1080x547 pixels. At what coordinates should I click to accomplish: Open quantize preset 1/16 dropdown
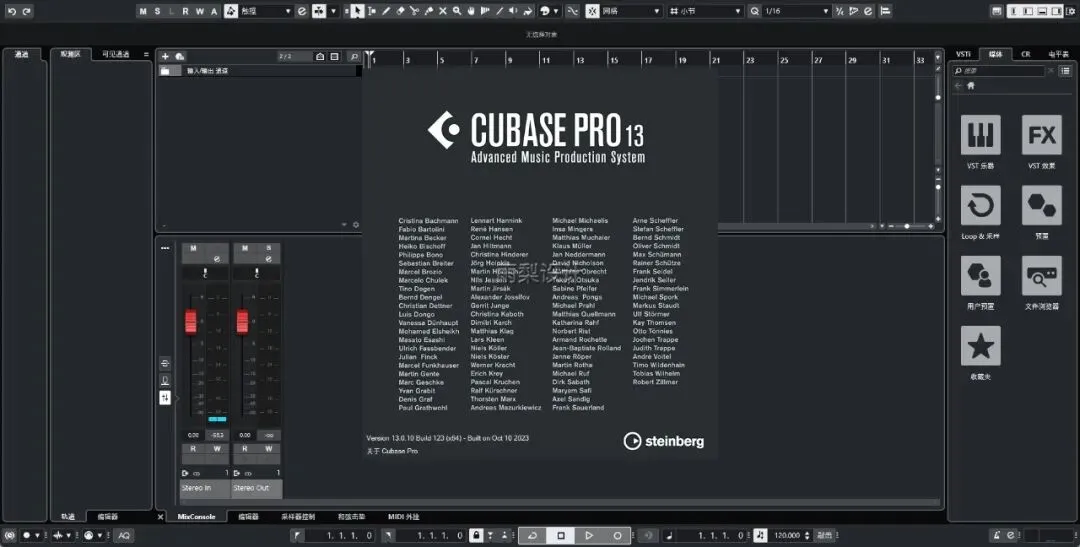796,11
